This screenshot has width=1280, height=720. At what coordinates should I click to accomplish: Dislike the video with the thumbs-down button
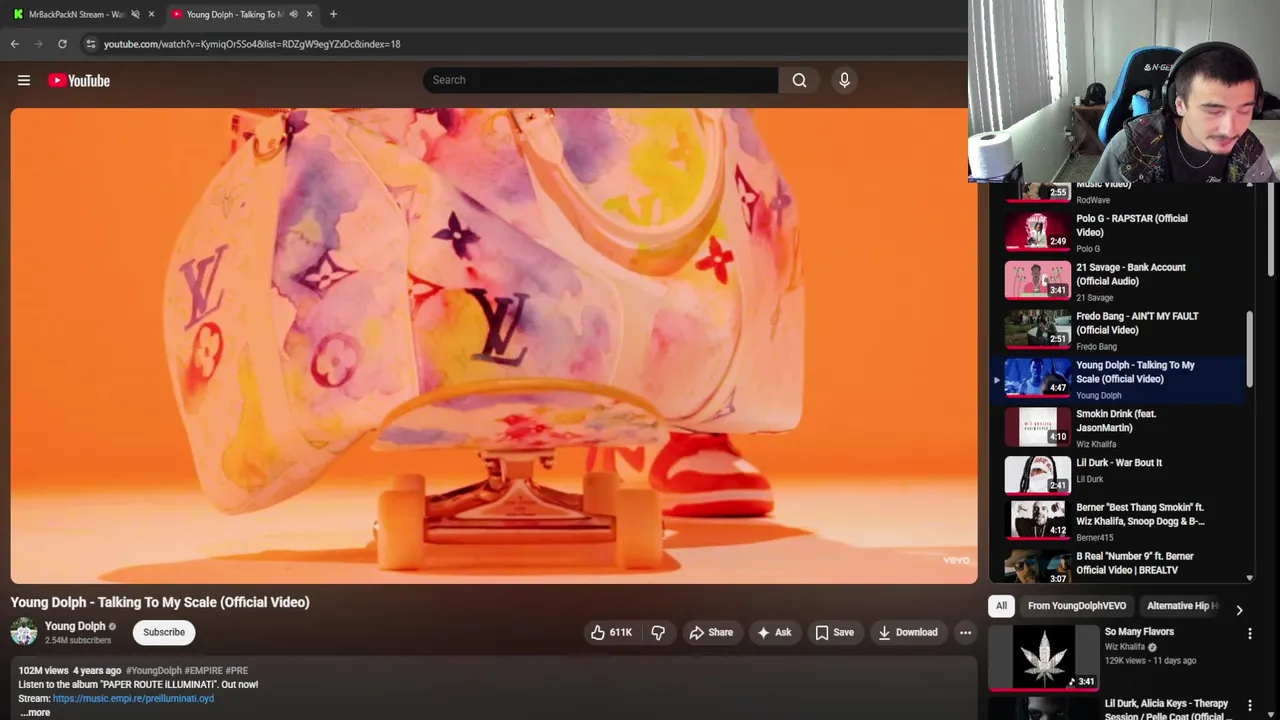click(x=658, y=632)
